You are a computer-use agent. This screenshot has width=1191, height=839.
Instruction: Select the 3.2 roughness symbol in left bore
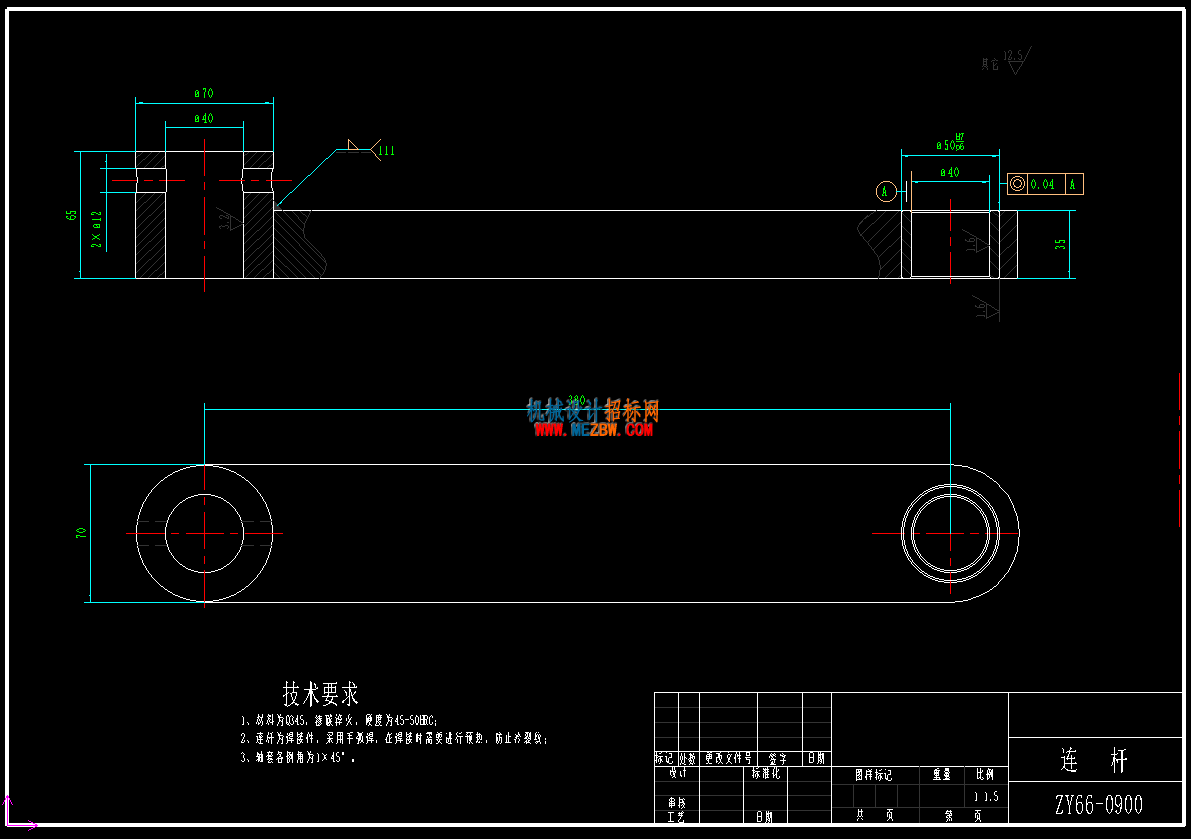[x=229, y=219]
